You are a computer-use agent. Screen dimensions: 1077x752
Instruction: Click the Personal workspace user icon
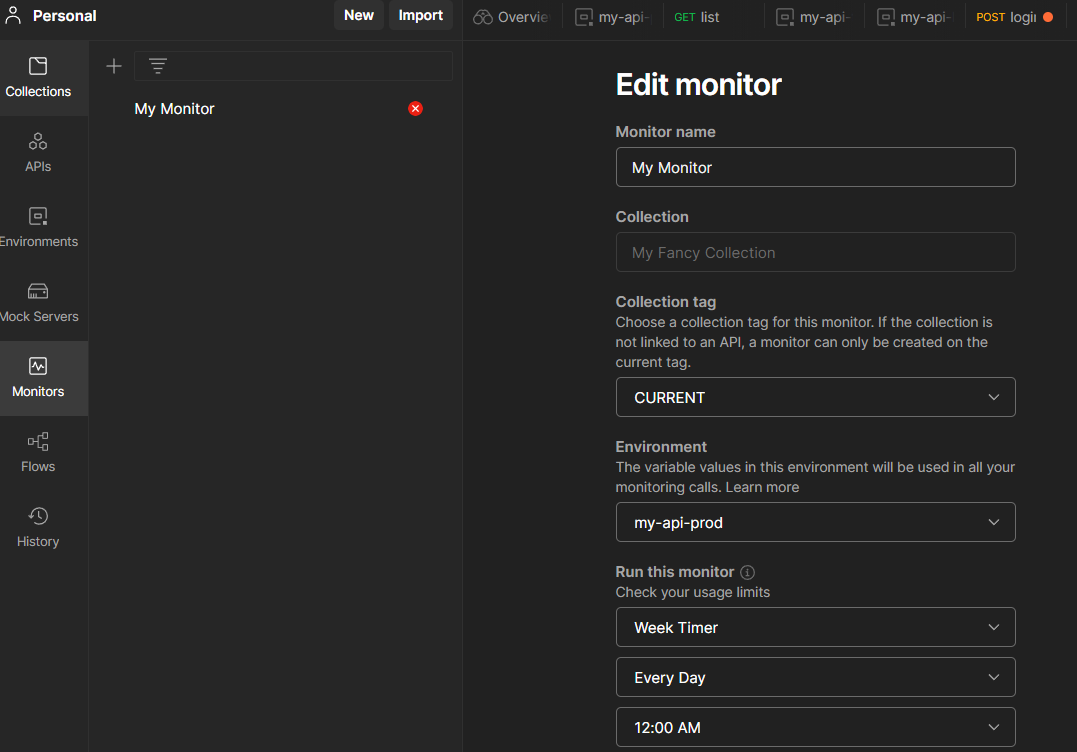pos(13,15)
